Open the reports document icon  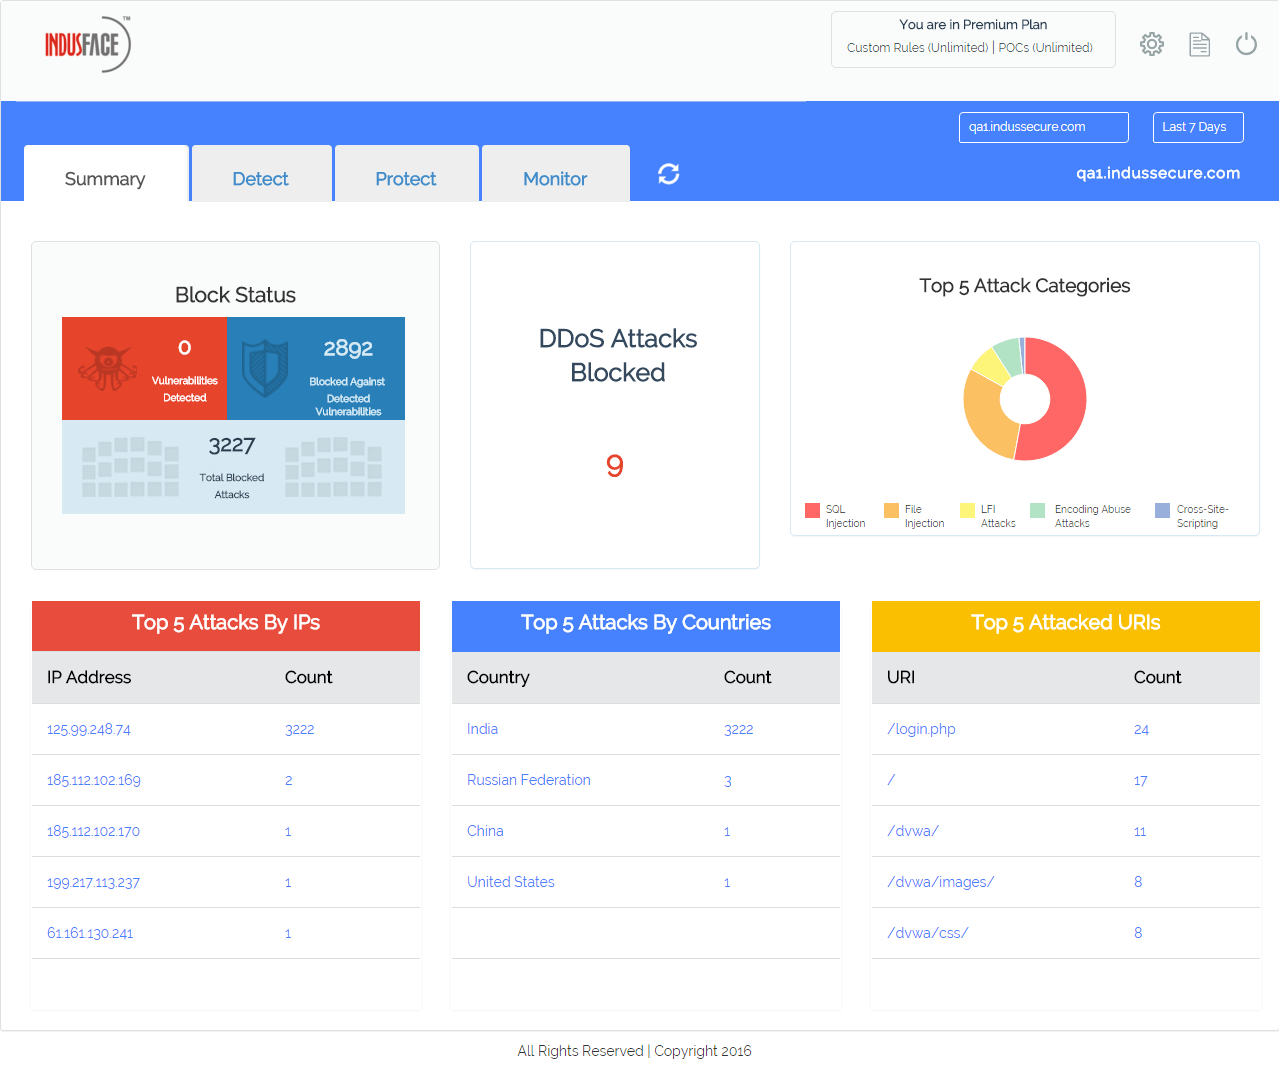(x=1199, y=44)
